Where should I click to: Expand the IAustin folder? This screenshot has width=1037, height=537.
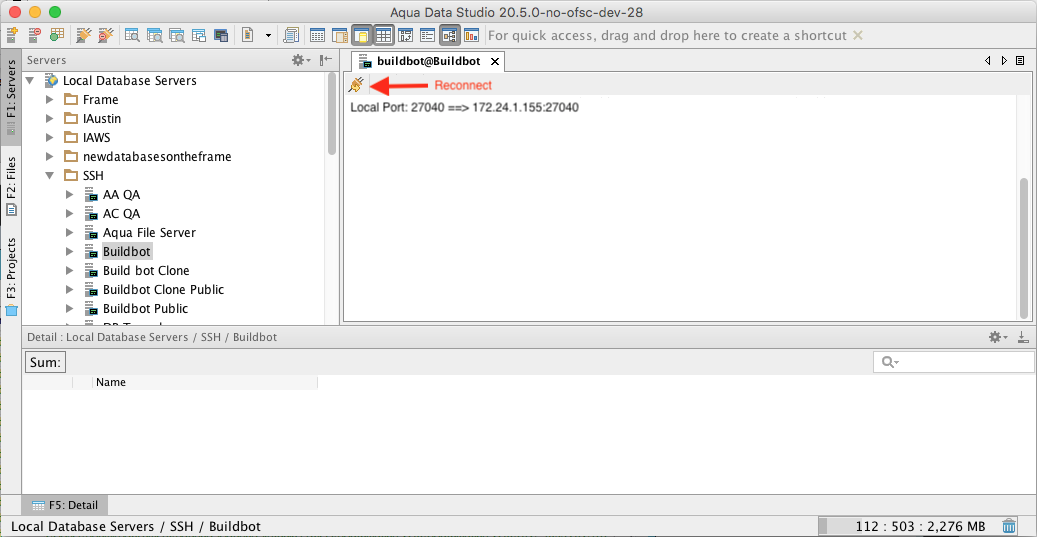(50, 119)
